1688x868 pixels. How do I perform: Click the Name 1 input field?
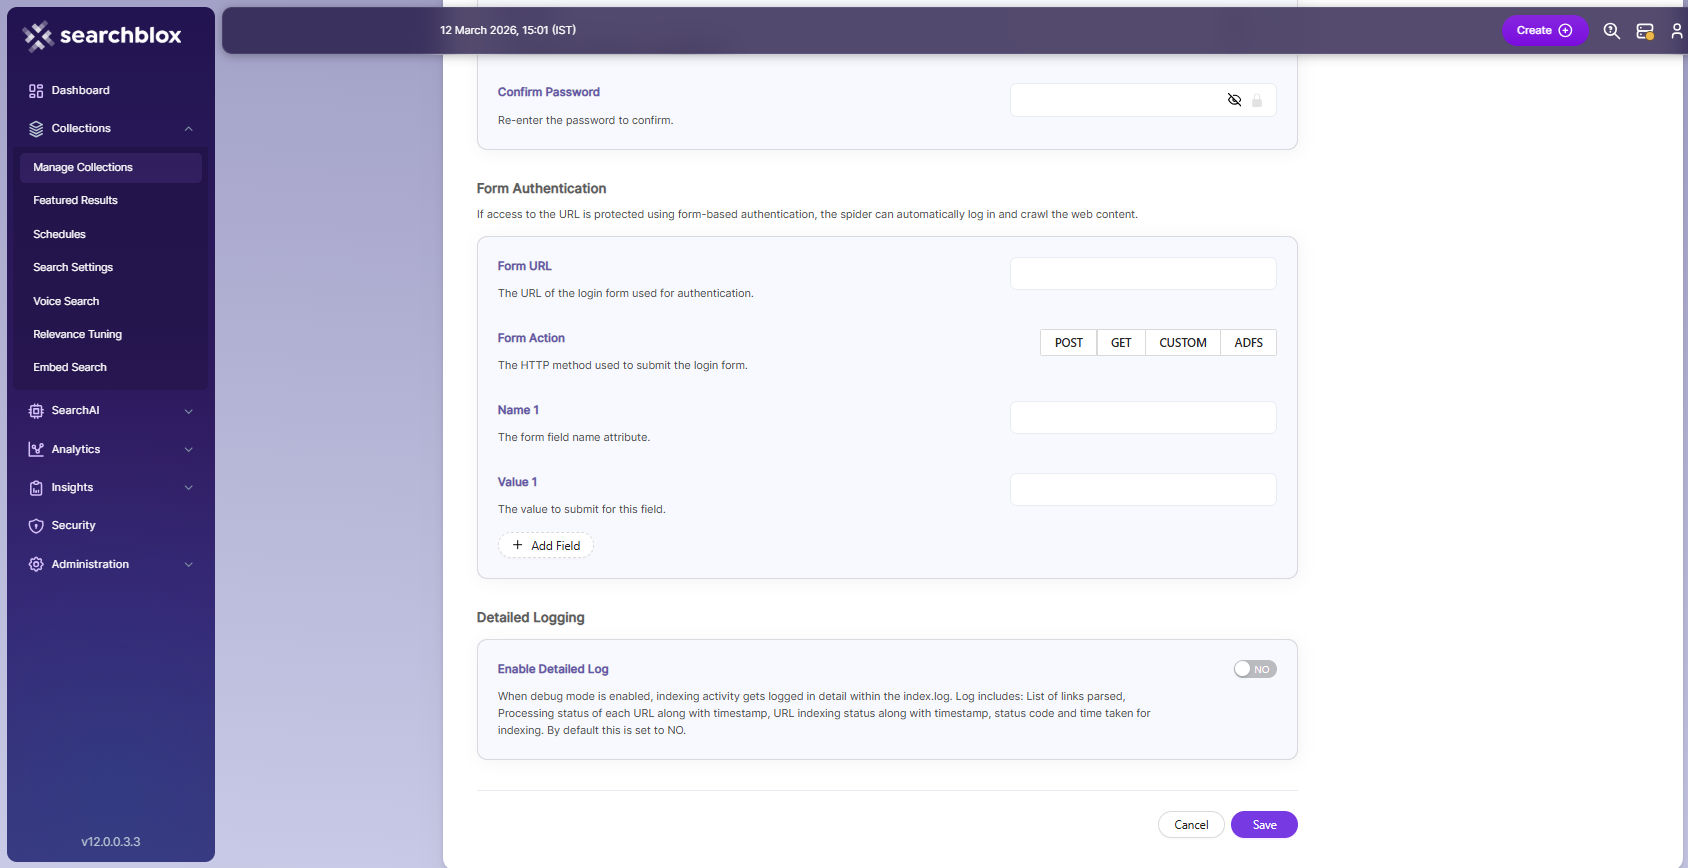tap(1143, 418)
